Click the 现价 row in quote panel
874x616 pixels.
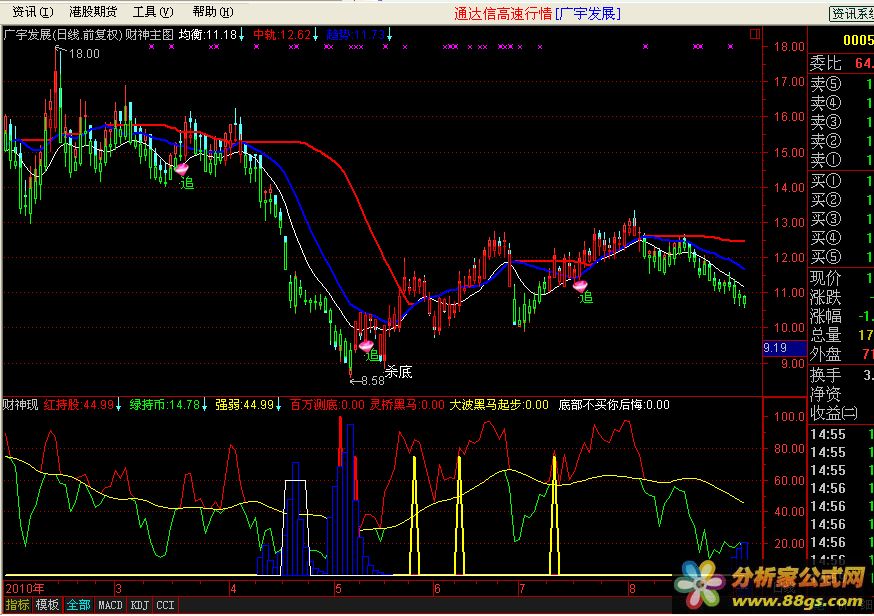tap(841, 278)
